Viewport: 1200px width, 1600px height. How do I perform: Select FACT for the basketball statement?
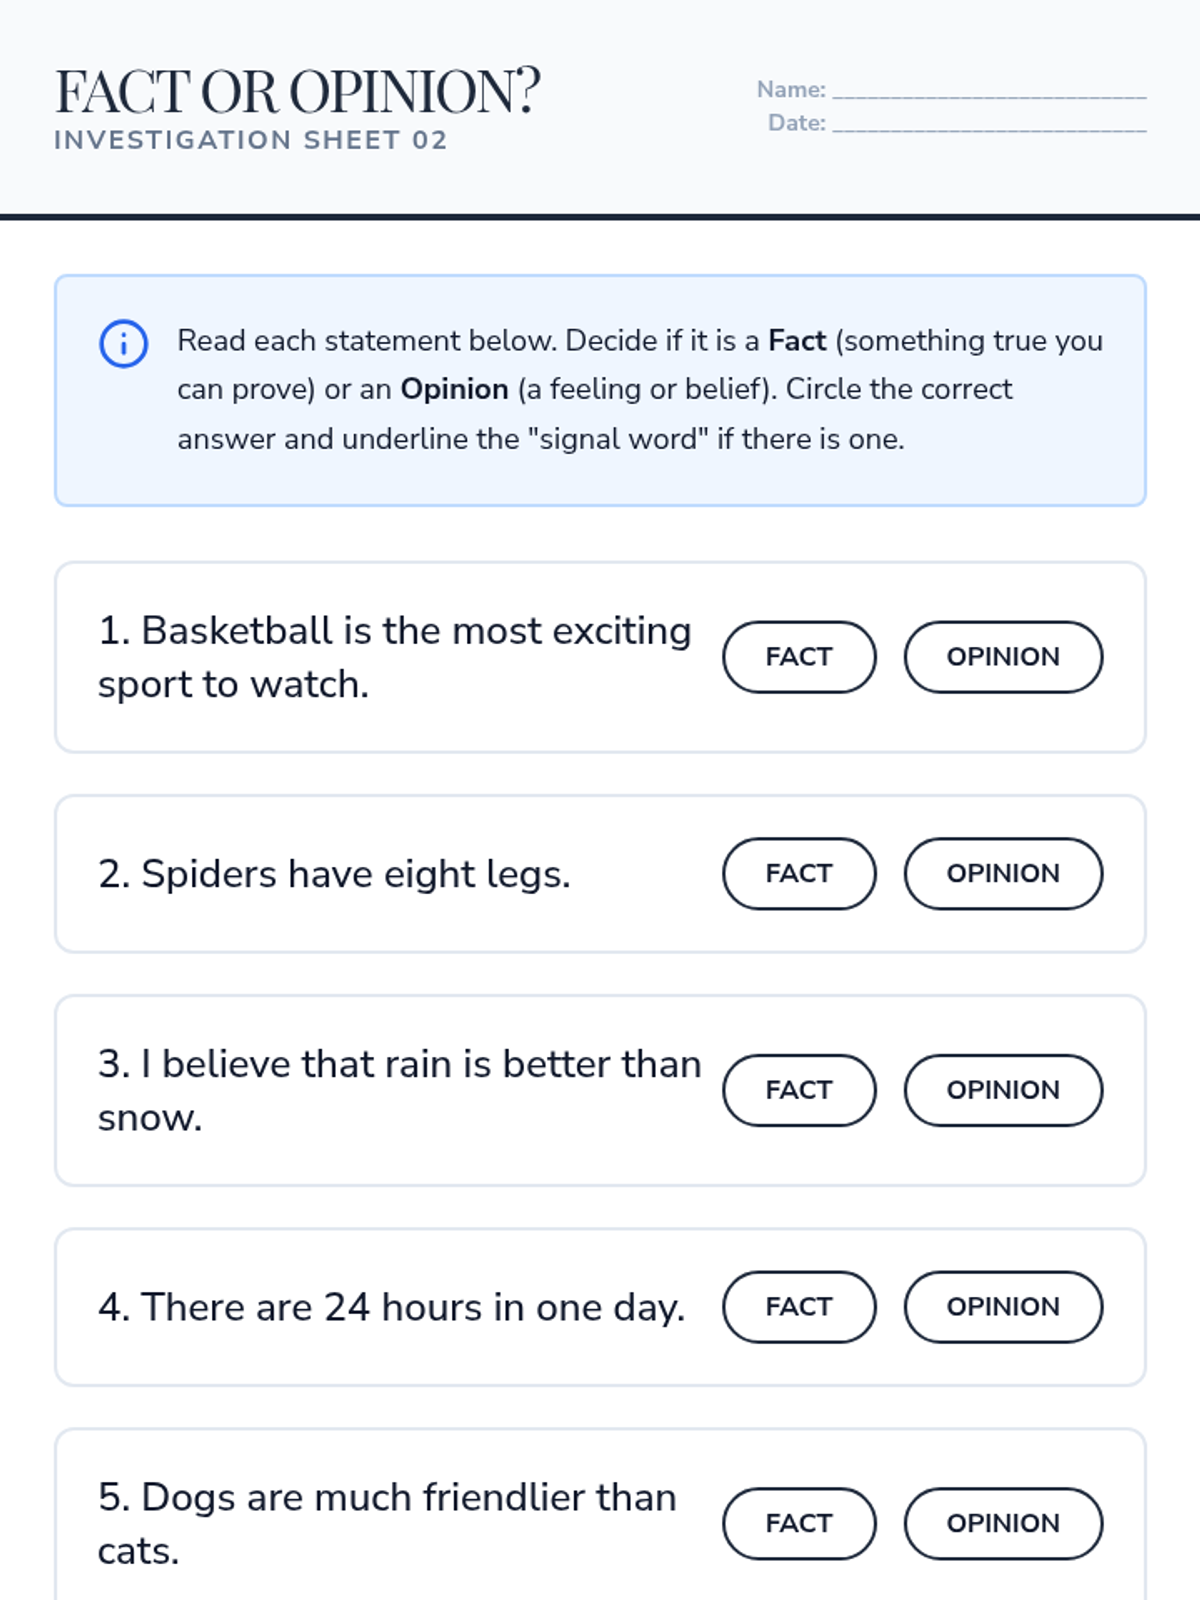[x=799, y=657]
